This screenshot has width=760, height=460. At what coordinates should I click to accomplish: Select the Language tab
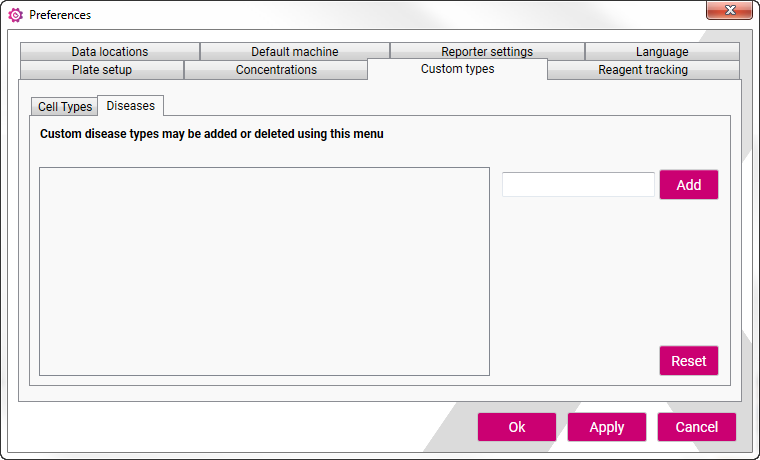point(662,51)
